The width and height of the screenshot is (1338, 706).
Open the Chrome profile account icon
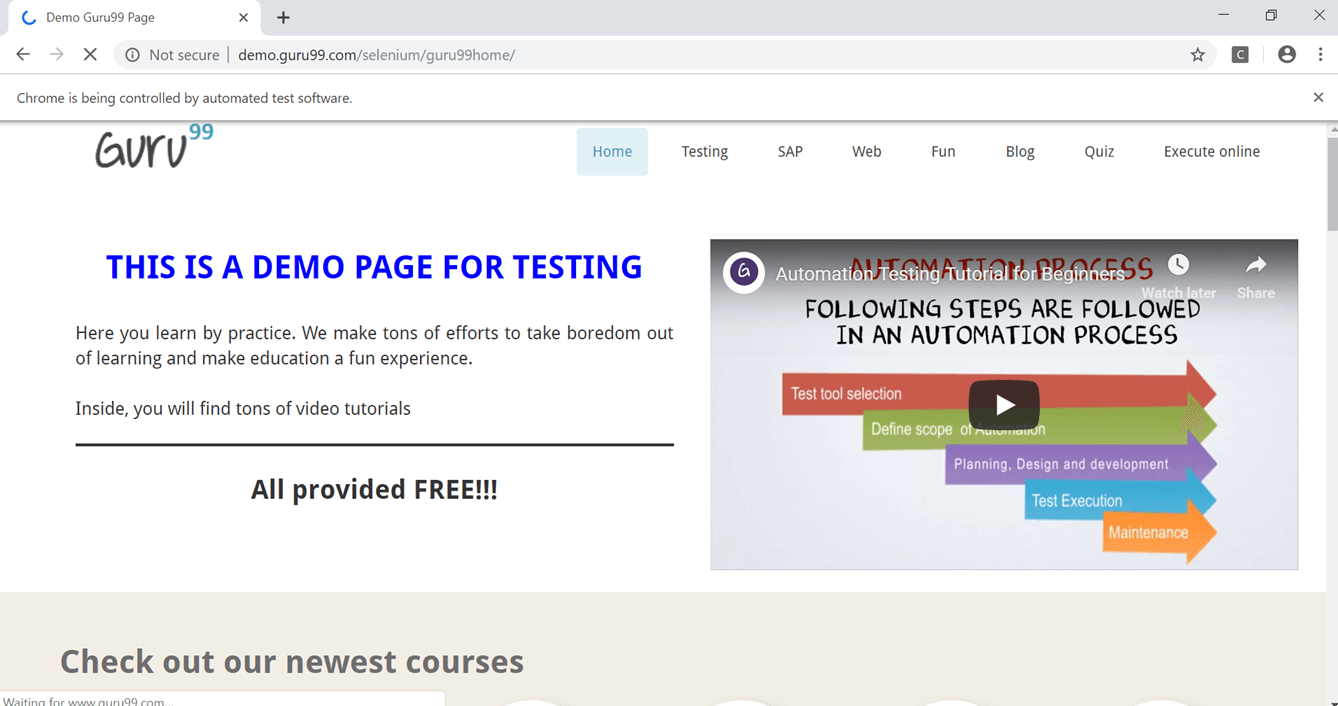point(1286,55)
